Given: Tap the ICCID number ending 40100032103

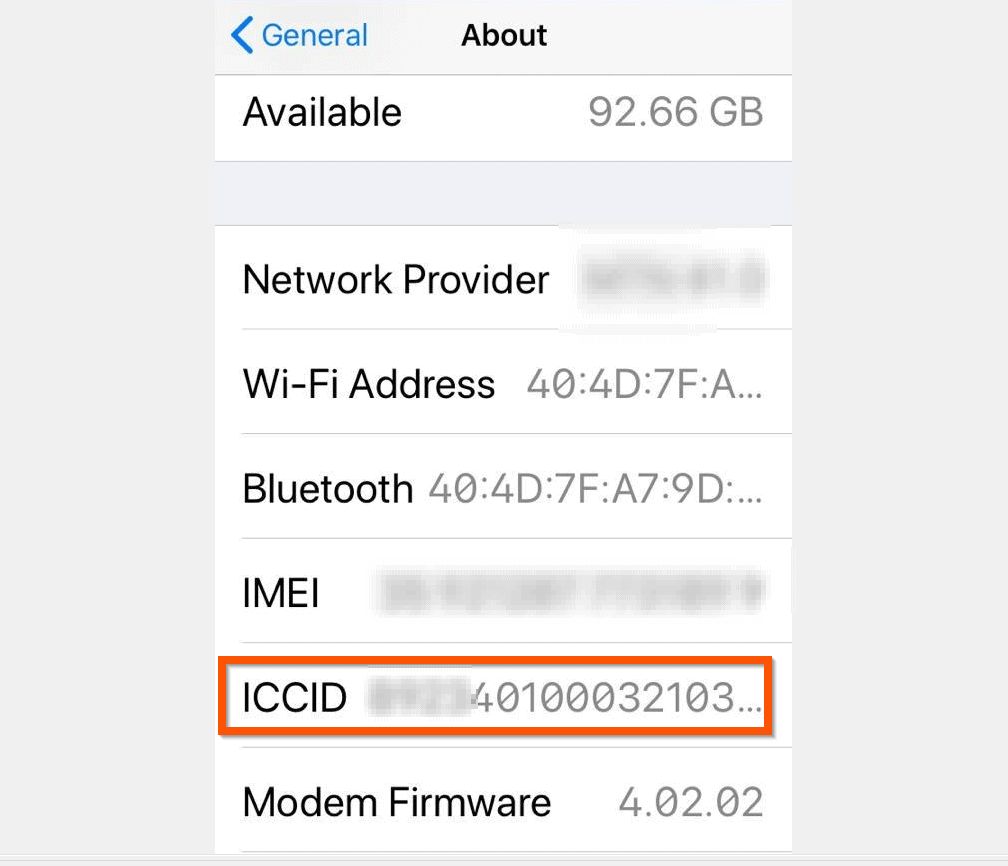Looking at the screenshot, I should pyautogui.click(x=617, y=698).
